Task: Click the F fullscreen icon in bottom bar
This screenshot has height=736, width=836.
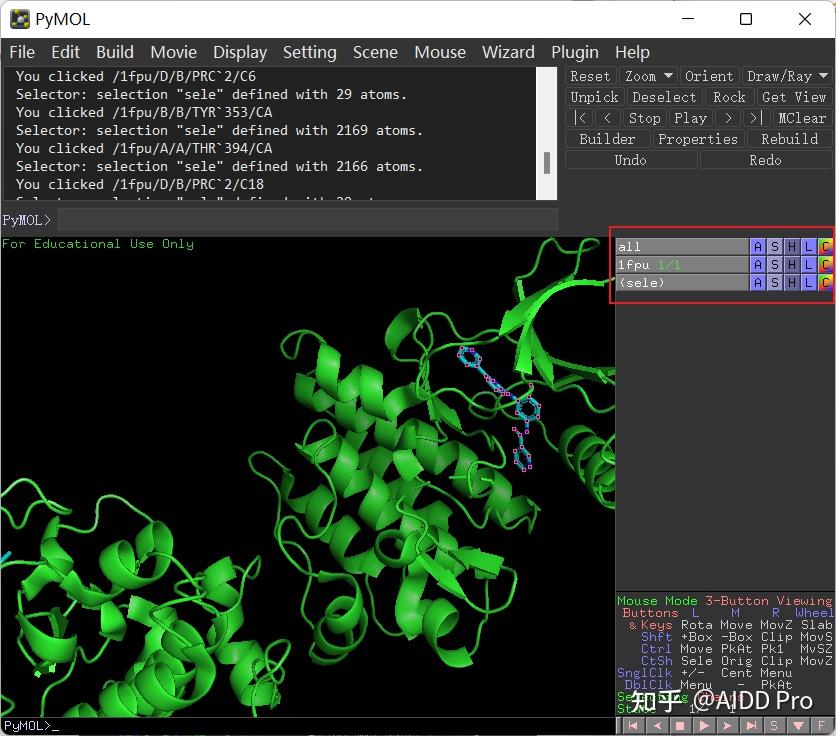Action: pyautogui.click(x=822, y=726)
